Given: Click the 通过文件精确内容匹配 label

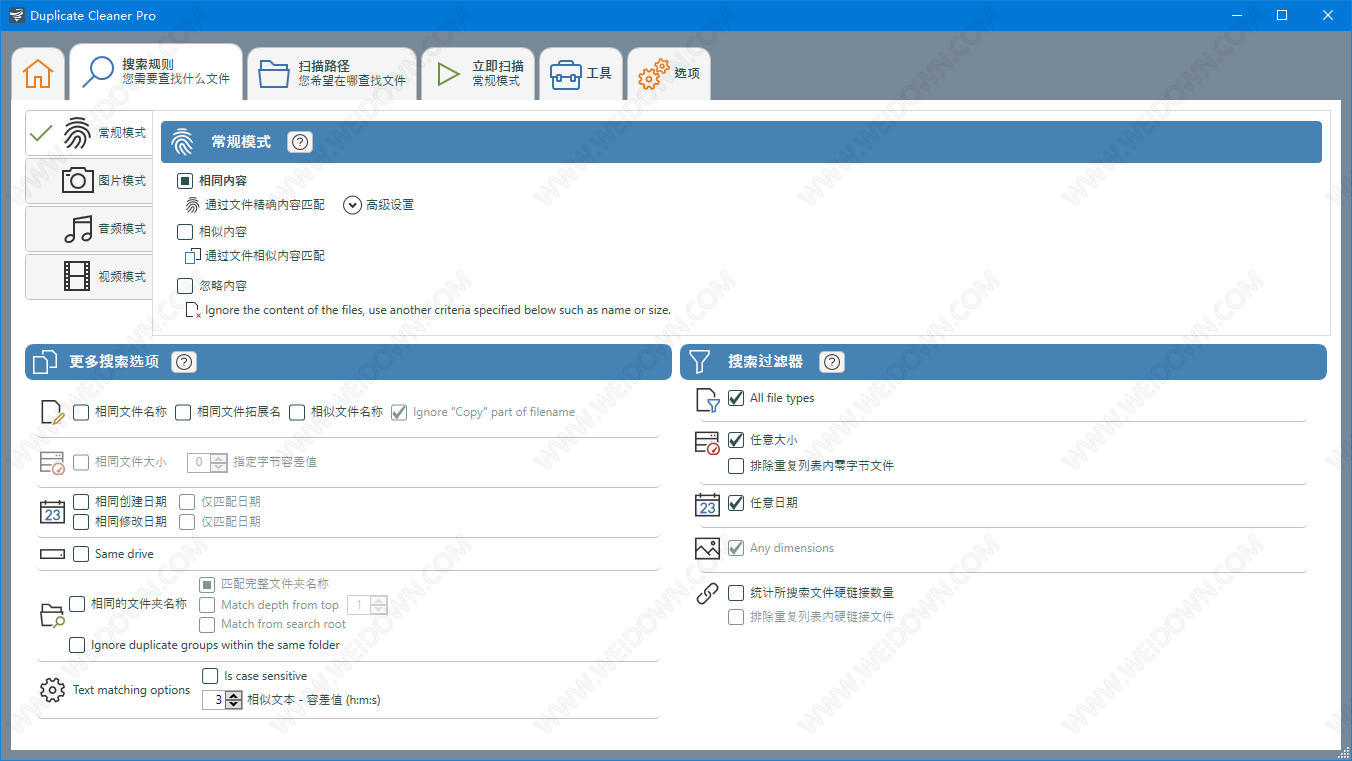Looking at the screenshot, I should pyautogui.click(x=265, y=205).
